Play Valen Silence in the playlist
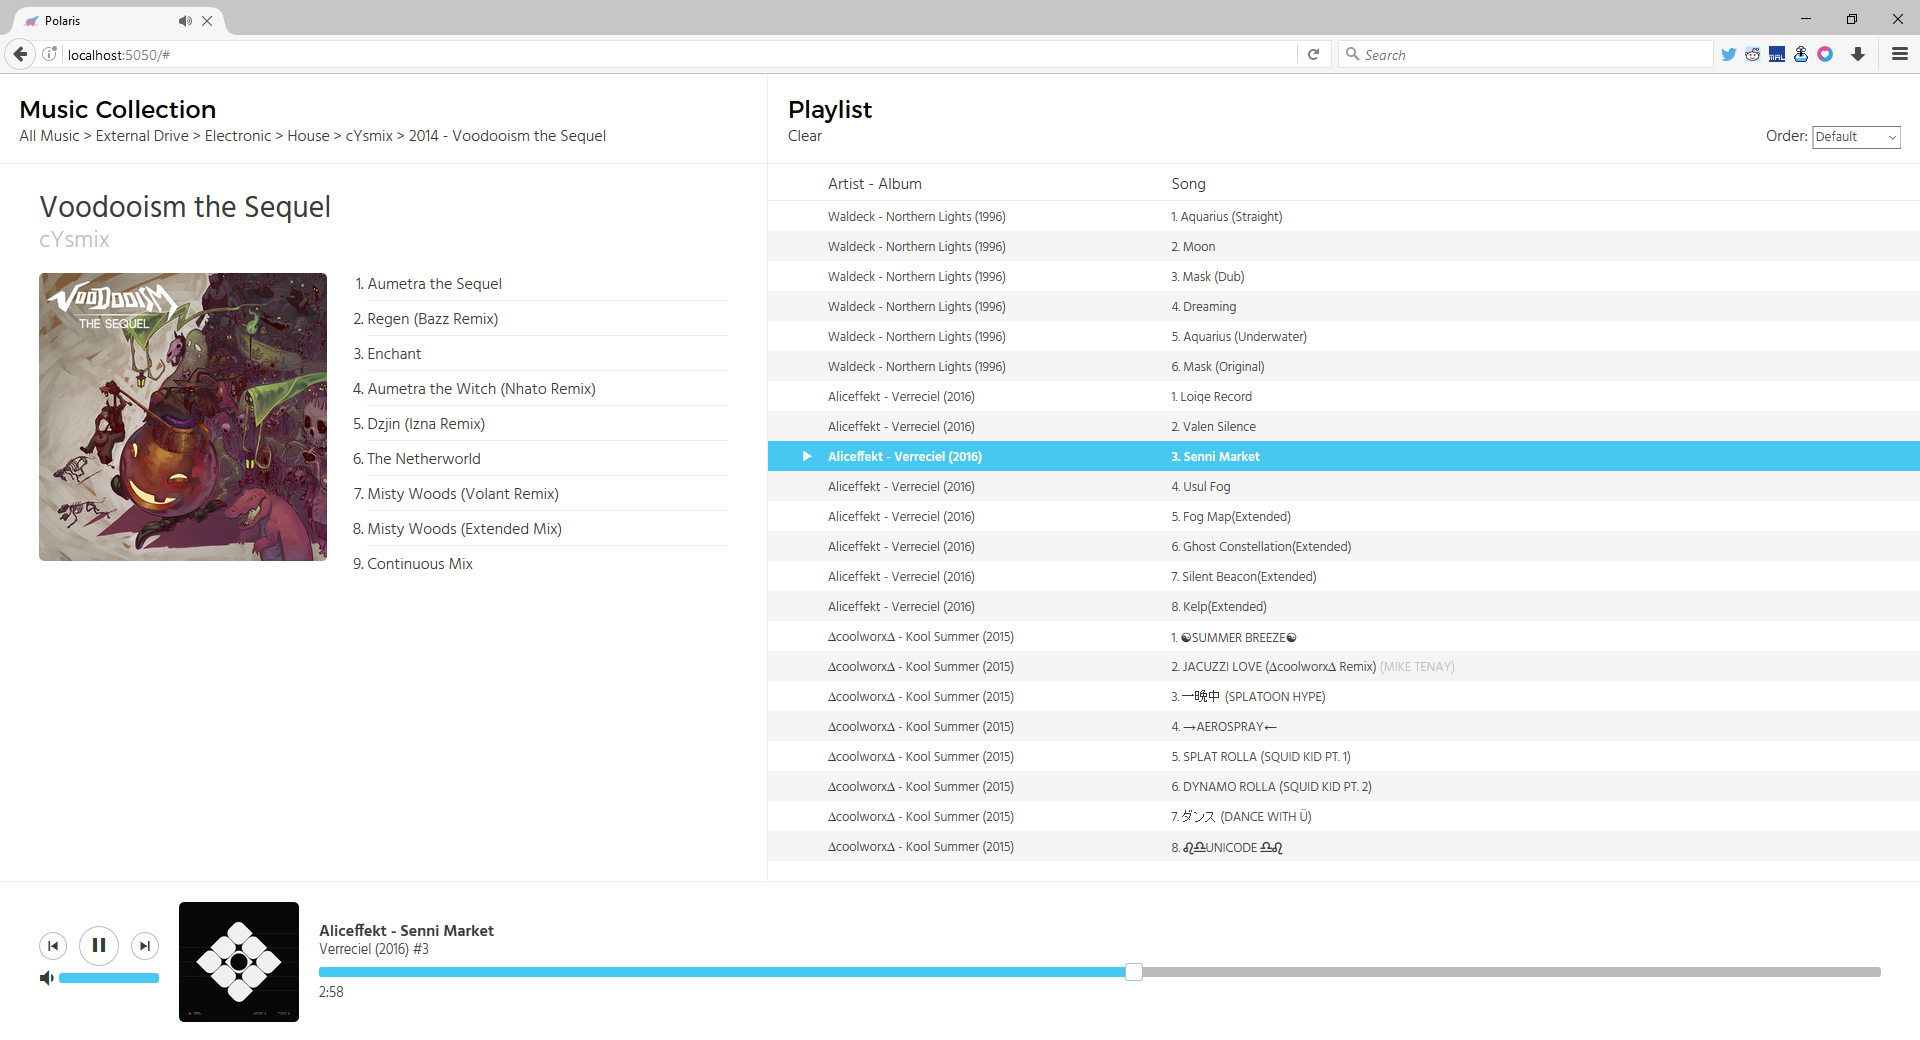This screenshot has height=1040, width=1920. pos(1344,426)
